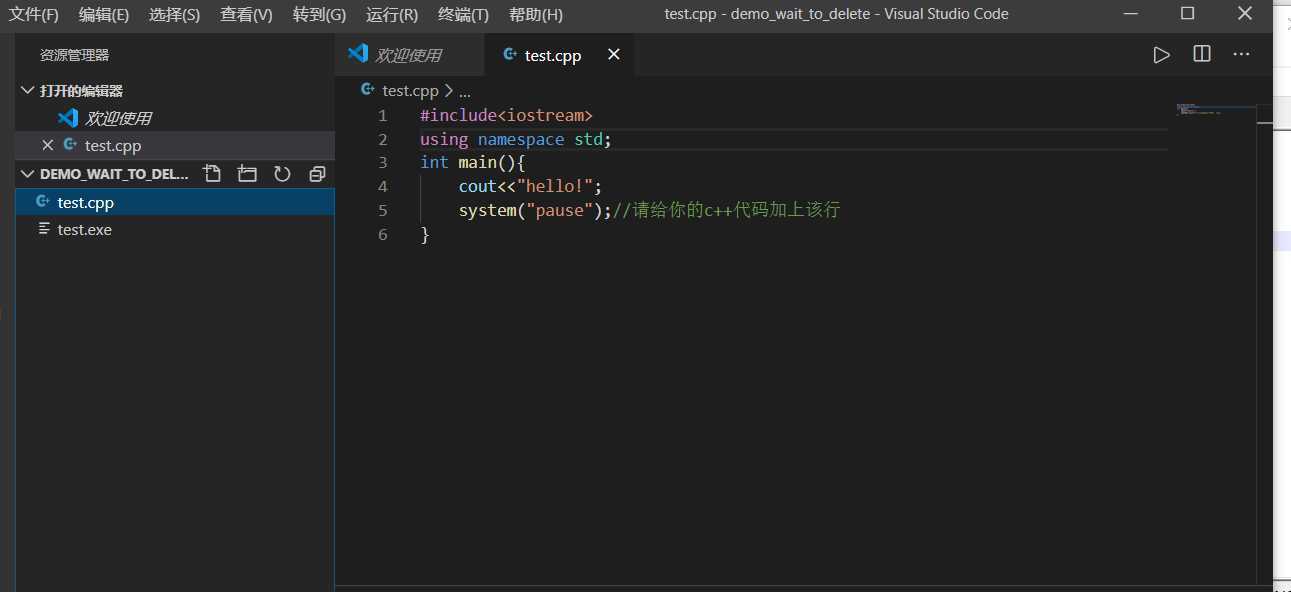Close the Visual Studio Code window
This screenshot has width=1291, height=592.
click(x=1244, y=13)
